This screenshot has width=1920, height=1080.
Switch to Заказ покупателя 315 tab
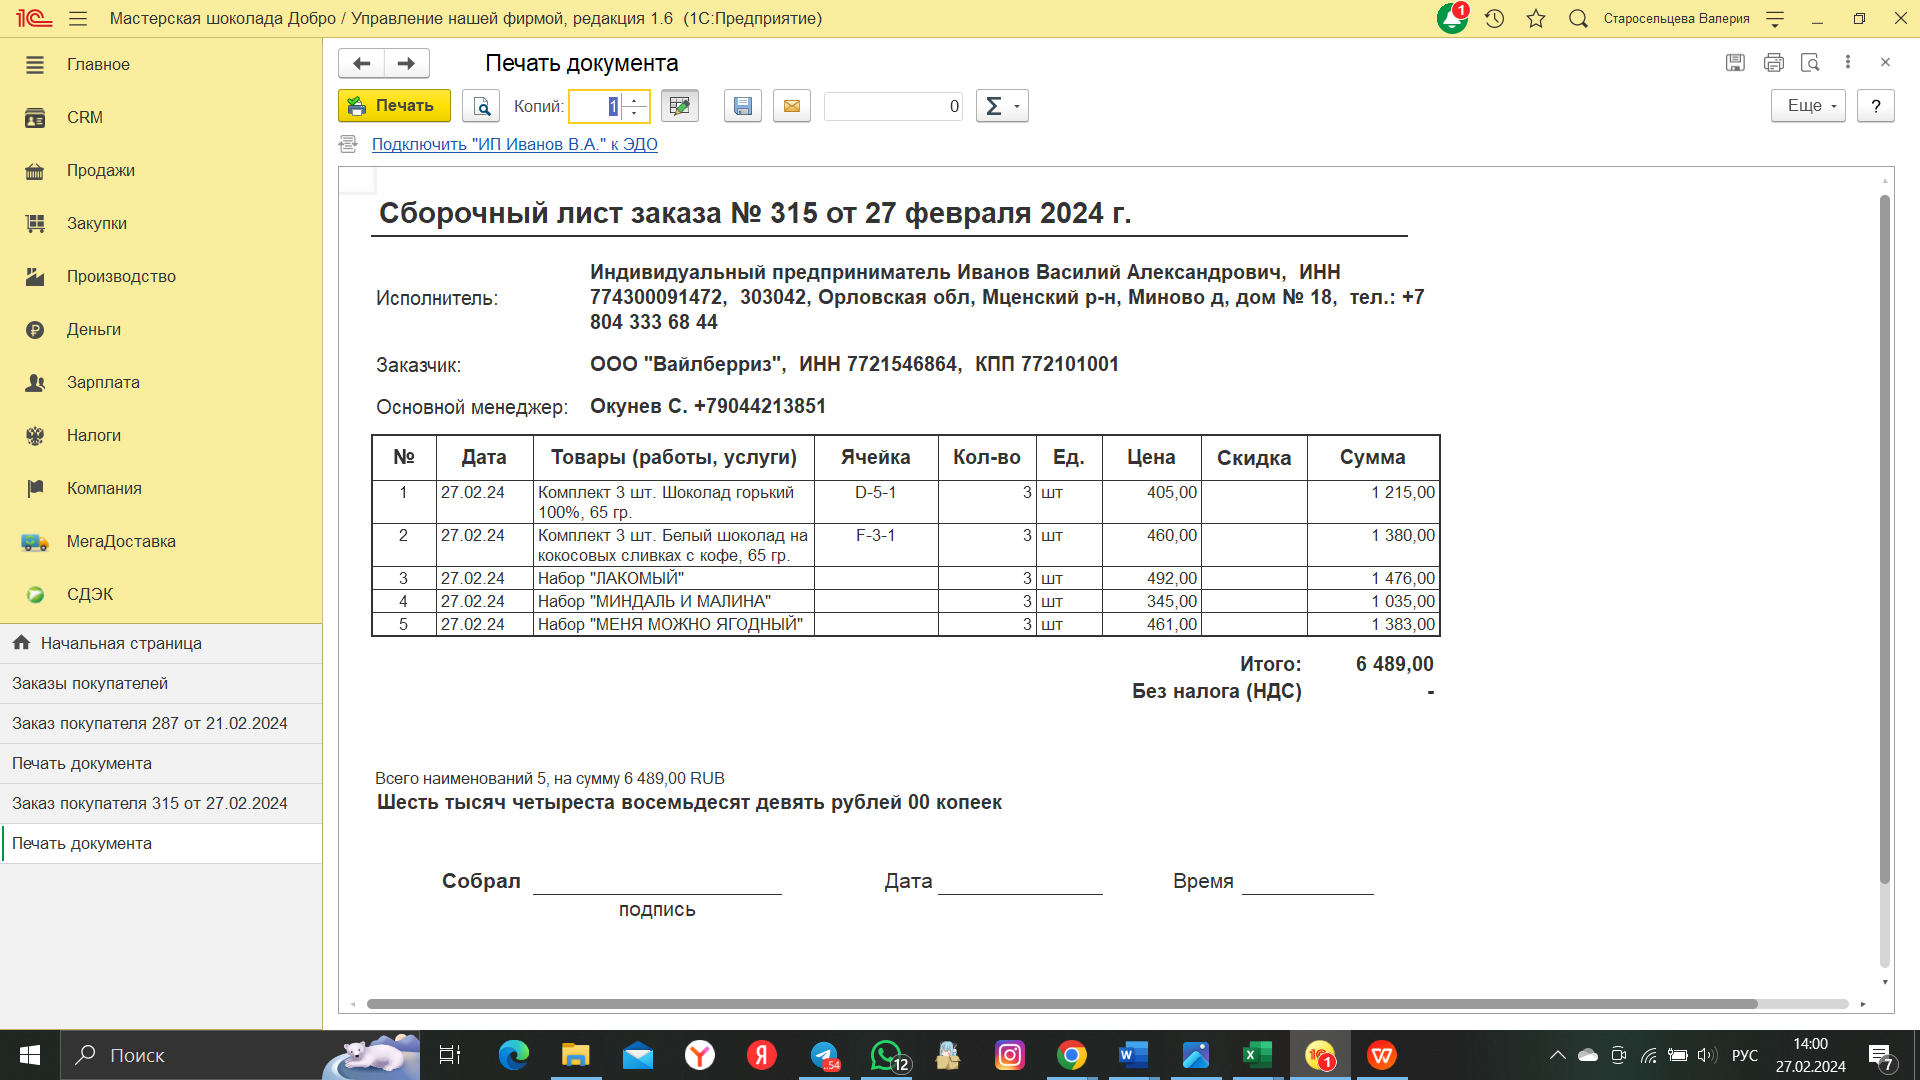click(150, 803)
